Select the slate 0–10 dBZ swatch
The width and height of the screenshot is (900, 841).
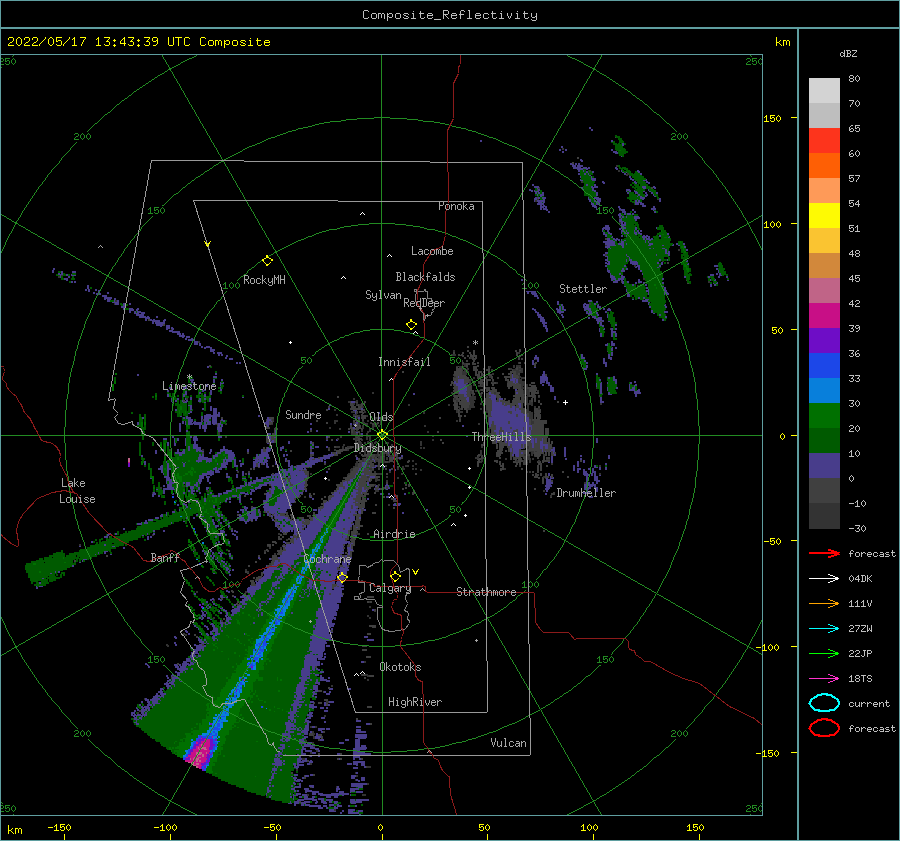(x=824, y=466)
